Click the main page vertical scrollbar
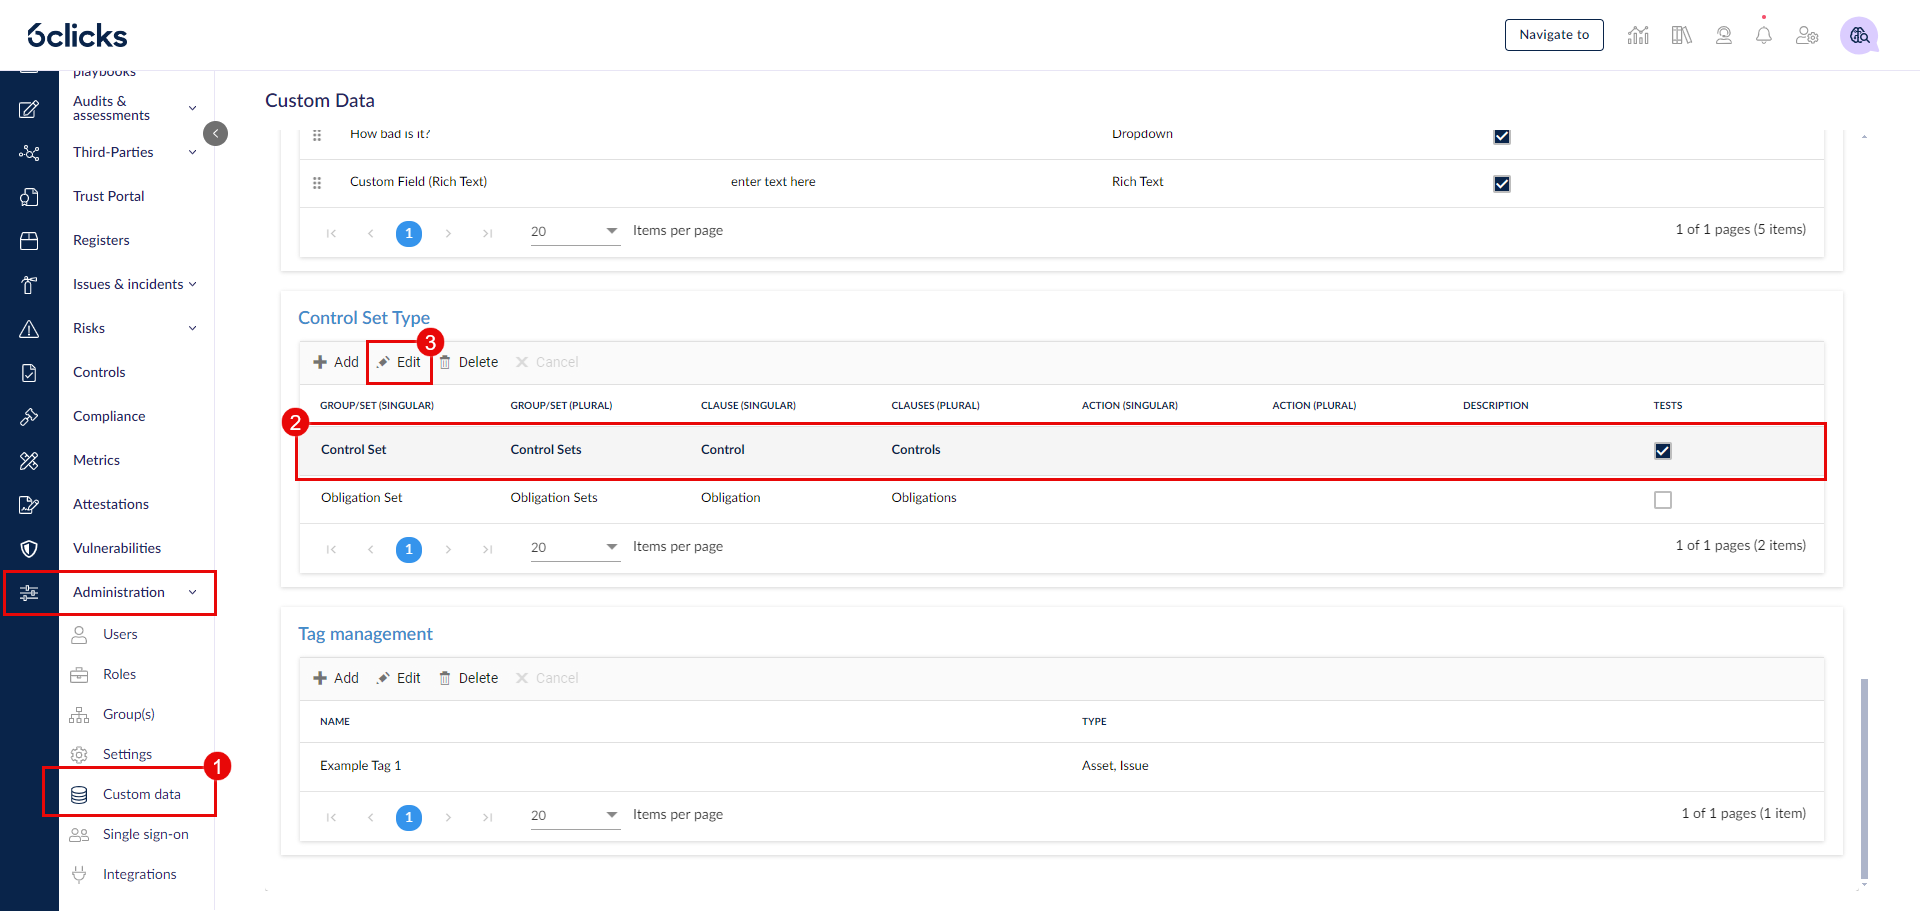The height and width of the screenshot is (911, 1920). tap(1864, 780)
